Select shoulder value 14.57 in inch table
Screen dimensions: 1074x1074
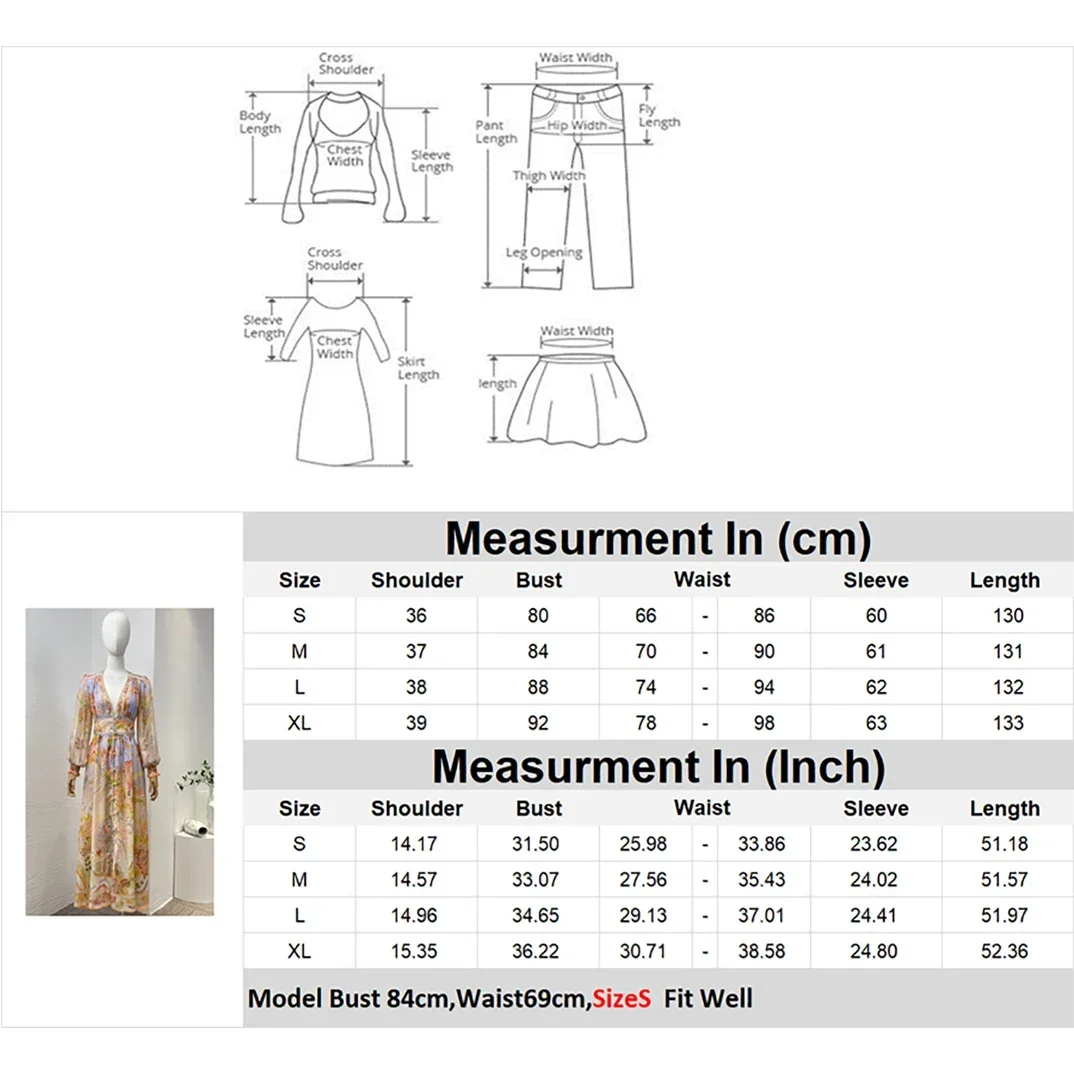[414, 879]
